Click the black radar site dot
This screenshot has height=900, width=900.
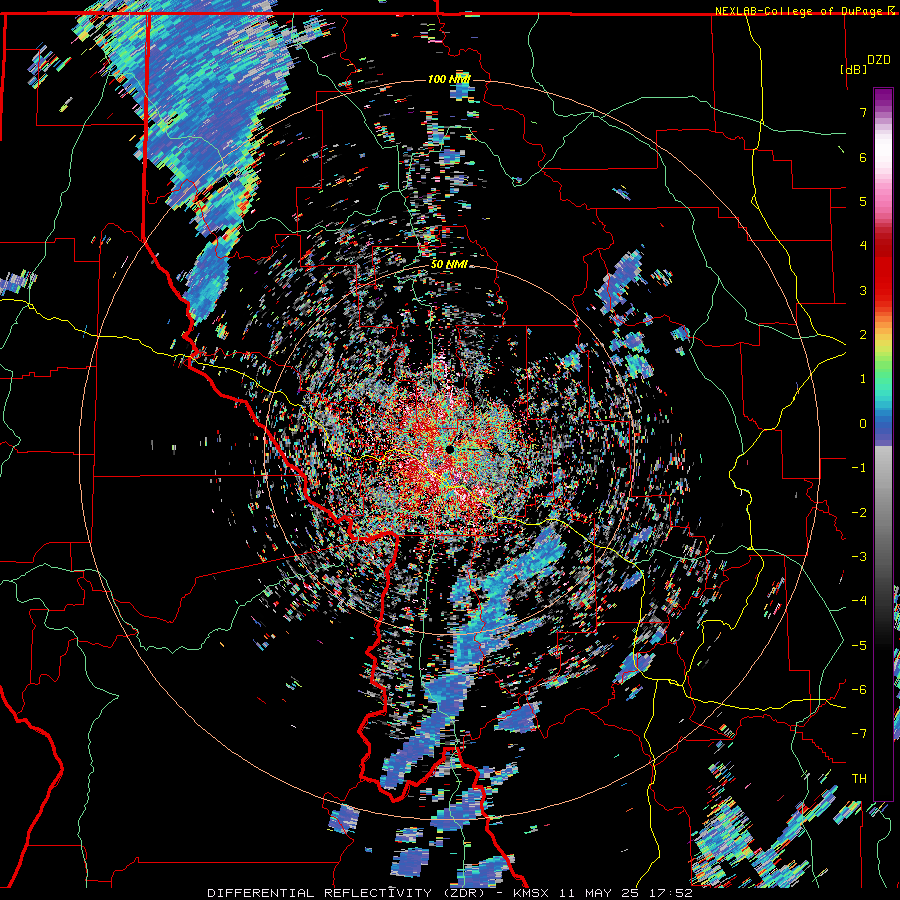pos(450,449)
